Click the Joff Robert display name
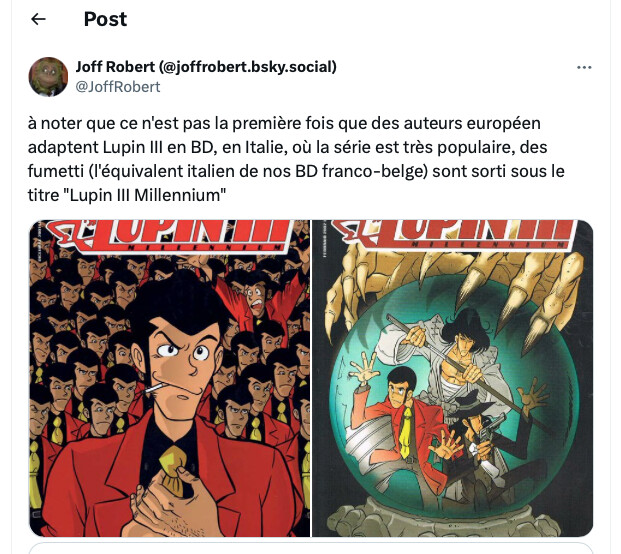621x554 pixels. [206, 67]
